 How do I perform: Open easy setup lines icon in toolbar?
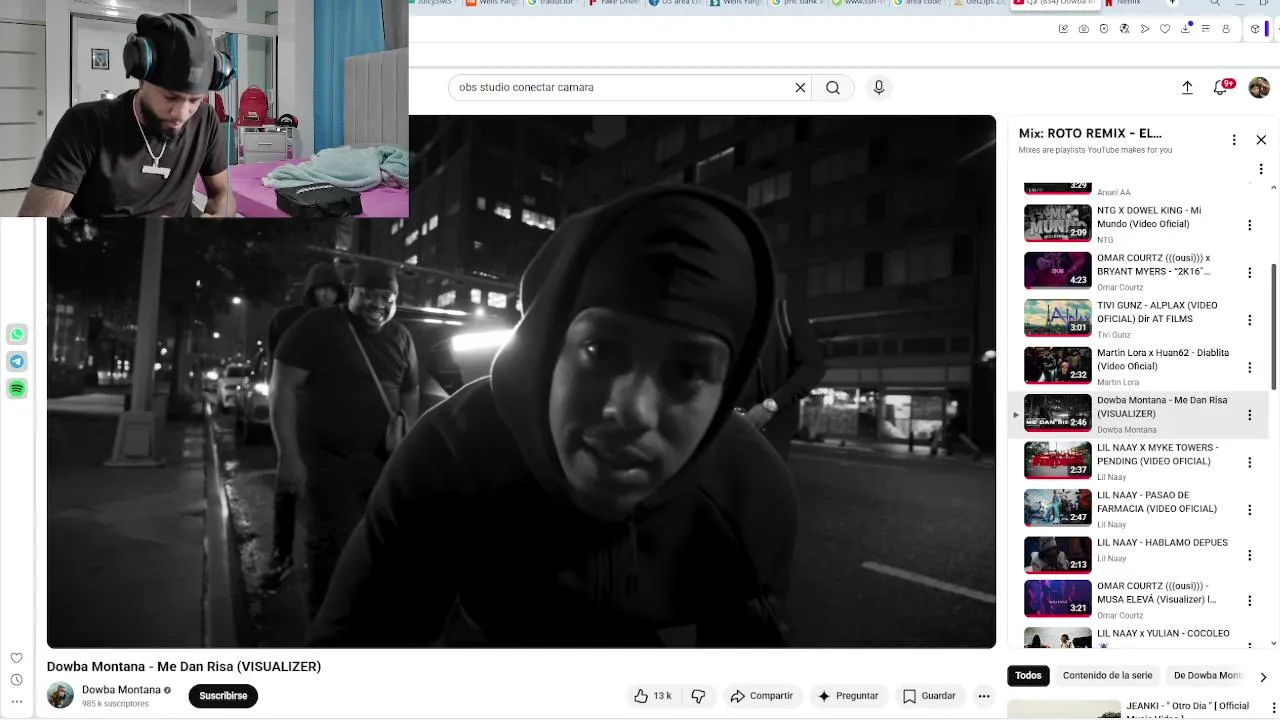(1206, 29)
